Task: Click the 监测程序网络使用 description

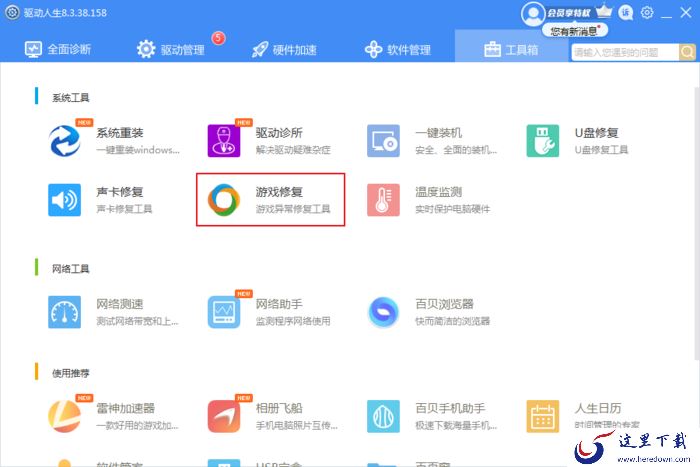Action: (293, 321)
